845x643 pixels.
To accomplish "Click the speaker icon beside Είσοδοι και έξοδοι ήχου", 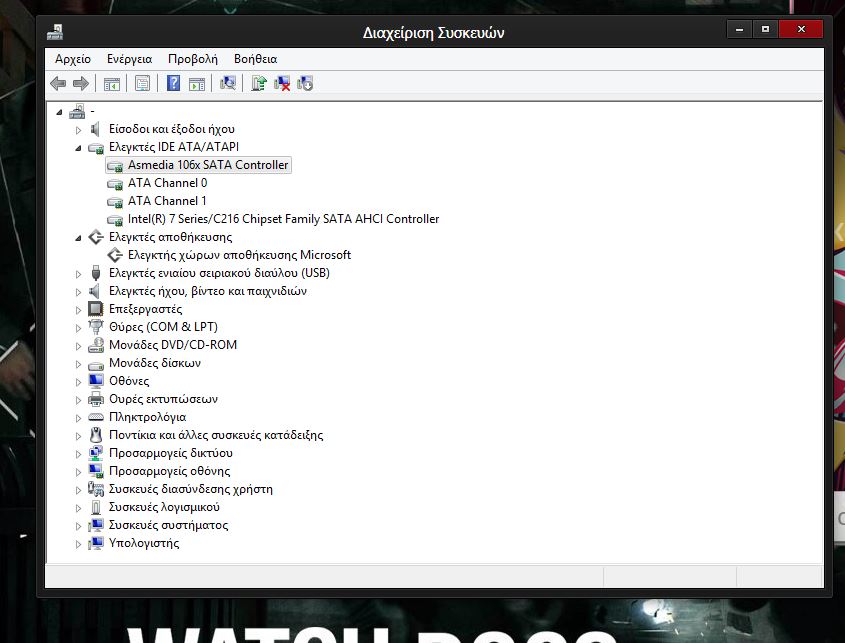I will pos(96,129).
